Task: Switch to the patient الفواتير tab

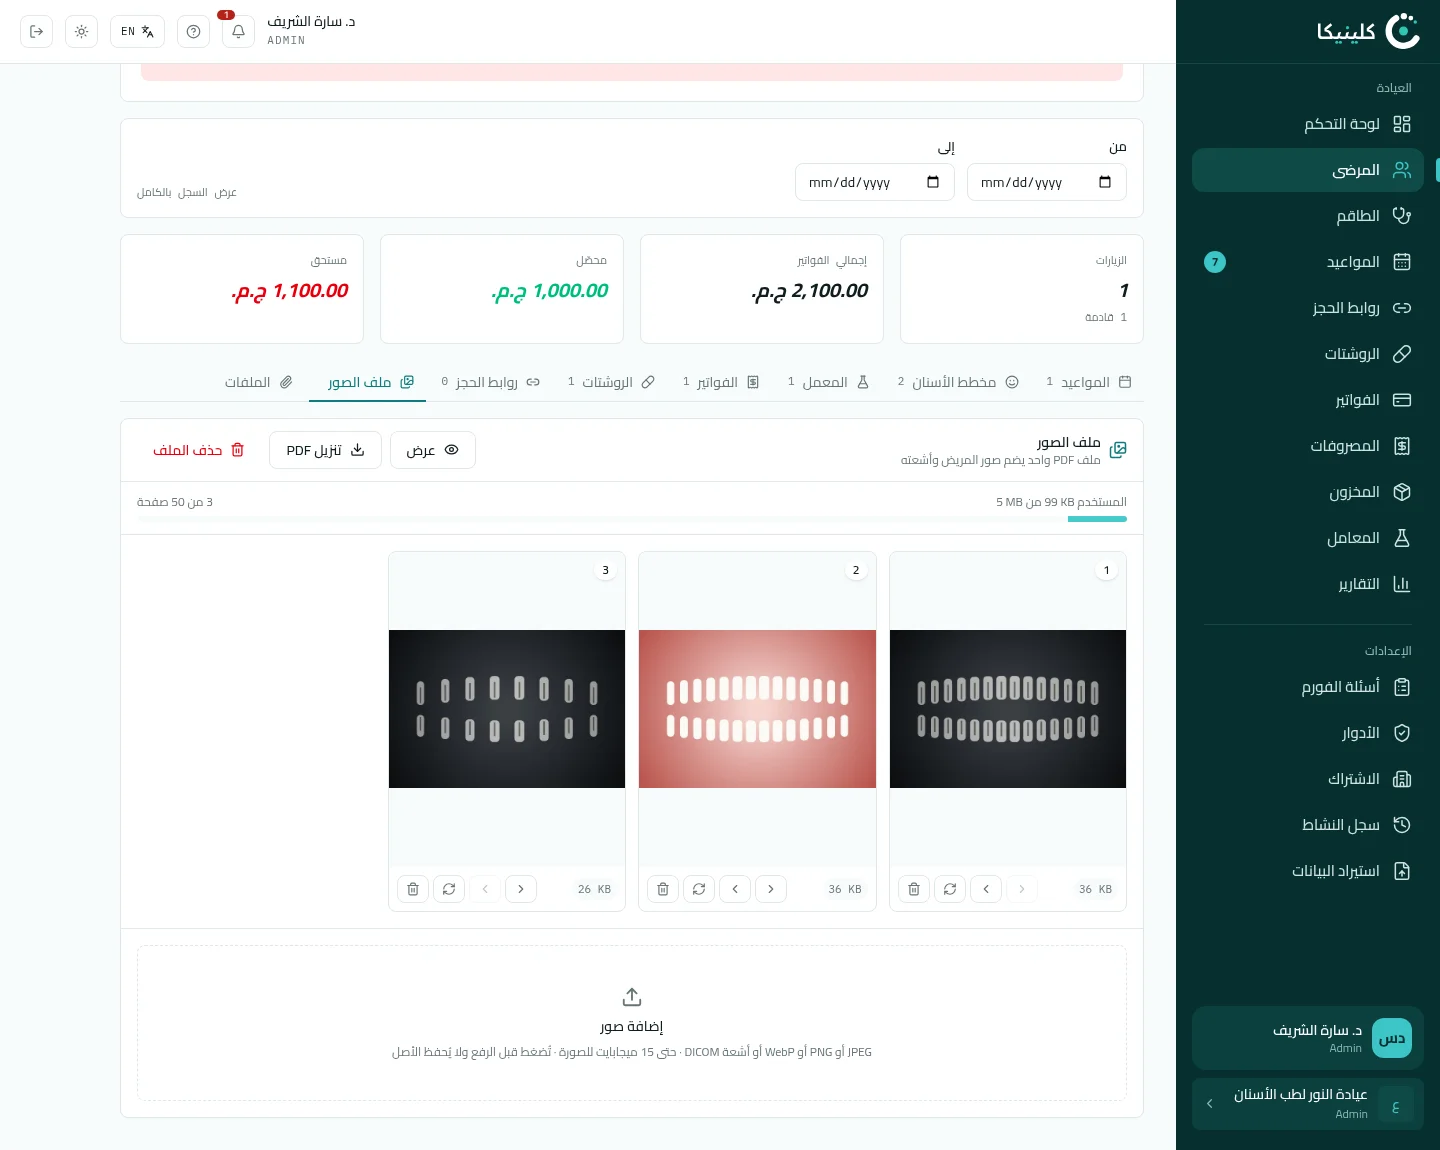Action: coord(721,382)
